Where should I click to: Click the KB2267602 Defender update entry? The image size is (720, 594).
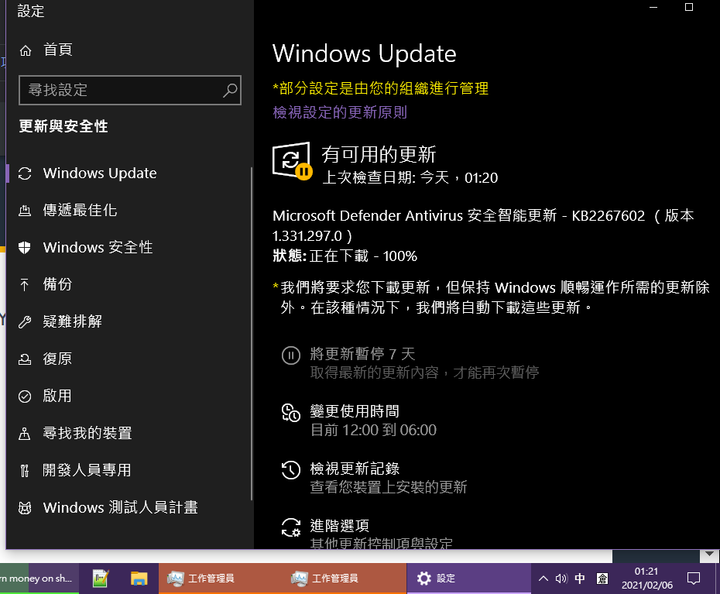(483, 225)
